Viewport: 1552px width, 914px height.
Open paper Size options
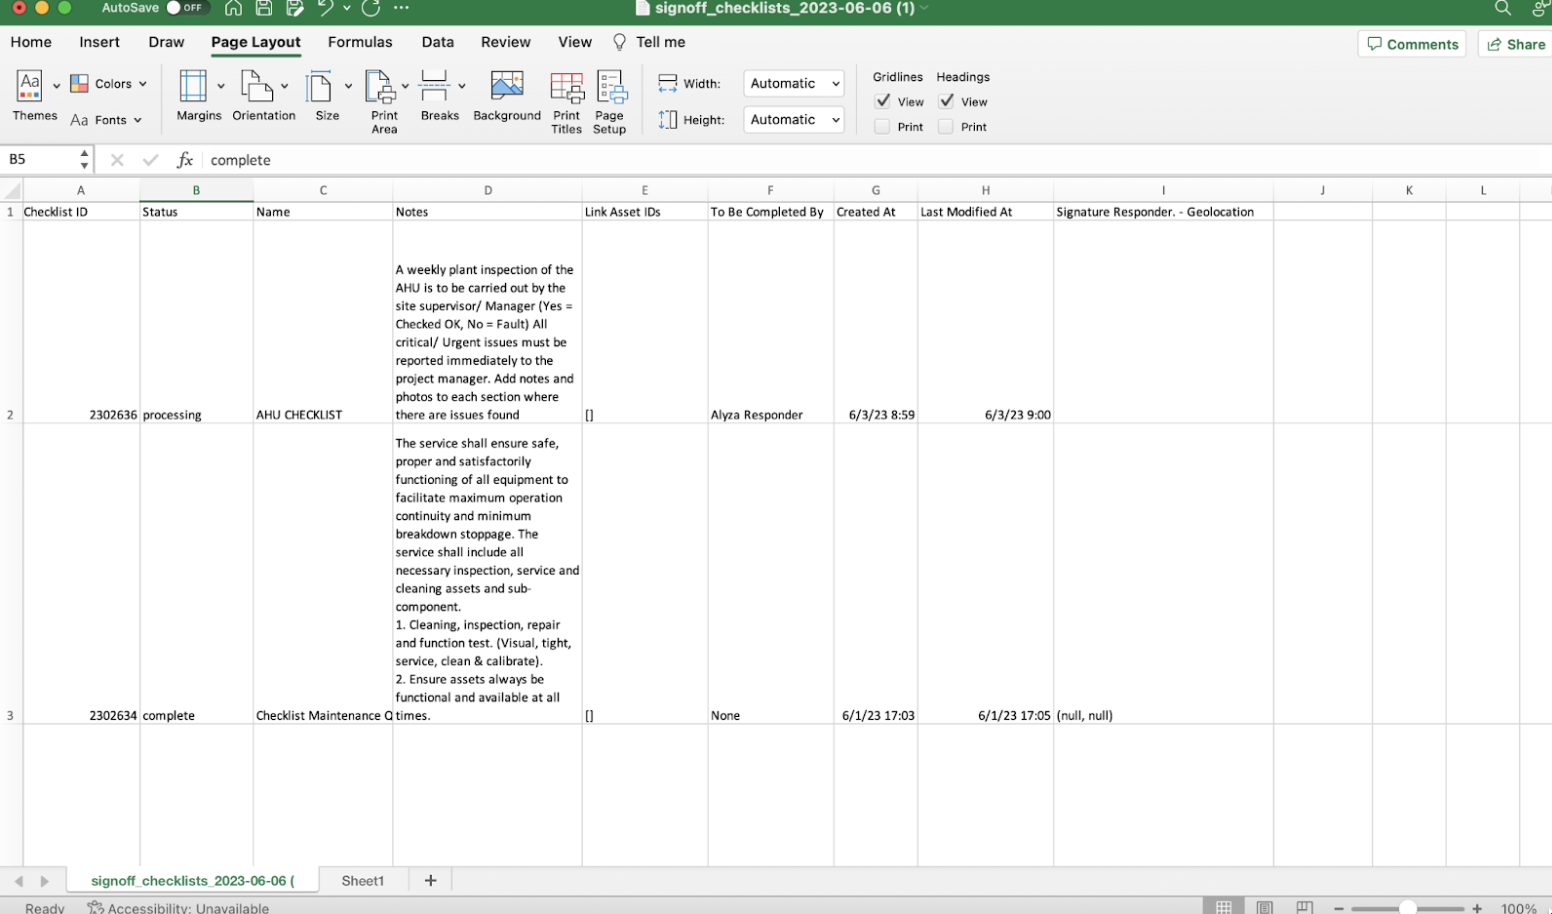click(x=320, y=86)
